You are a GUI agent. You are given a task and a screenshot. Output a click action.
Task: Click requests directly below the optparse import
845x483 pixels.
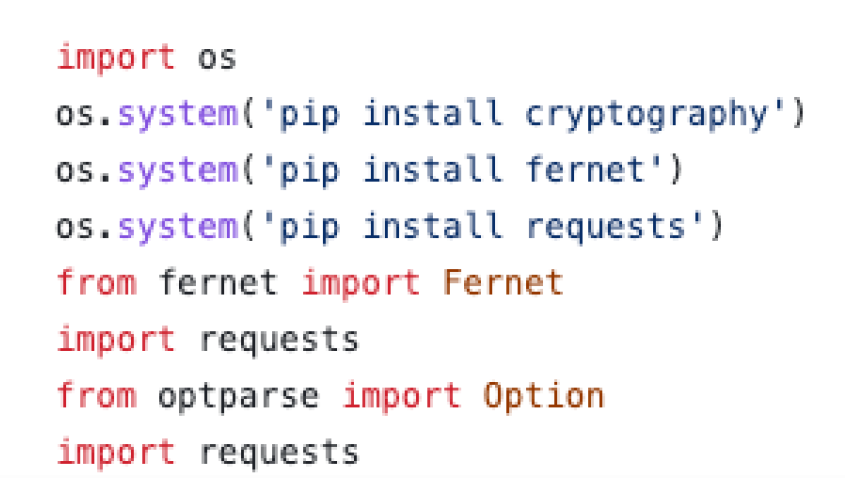278,452
